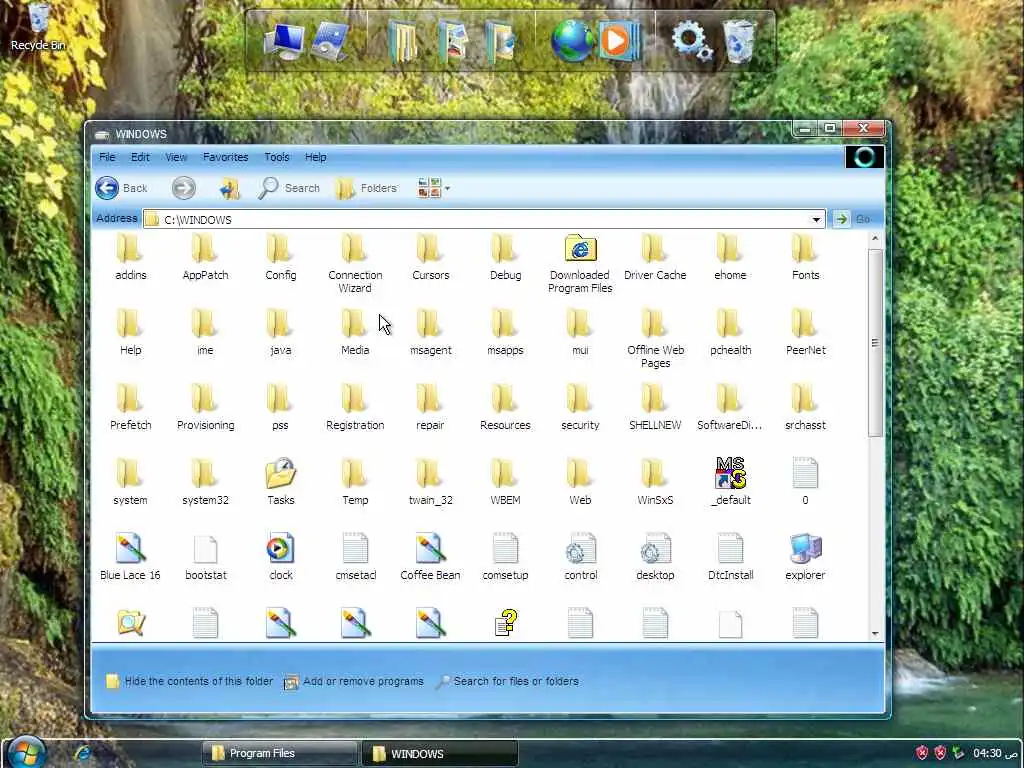The width and height of the screenshot is (1024, 768).
Task: Switch to Program Files taskbar window
Action: pos(279,754)
